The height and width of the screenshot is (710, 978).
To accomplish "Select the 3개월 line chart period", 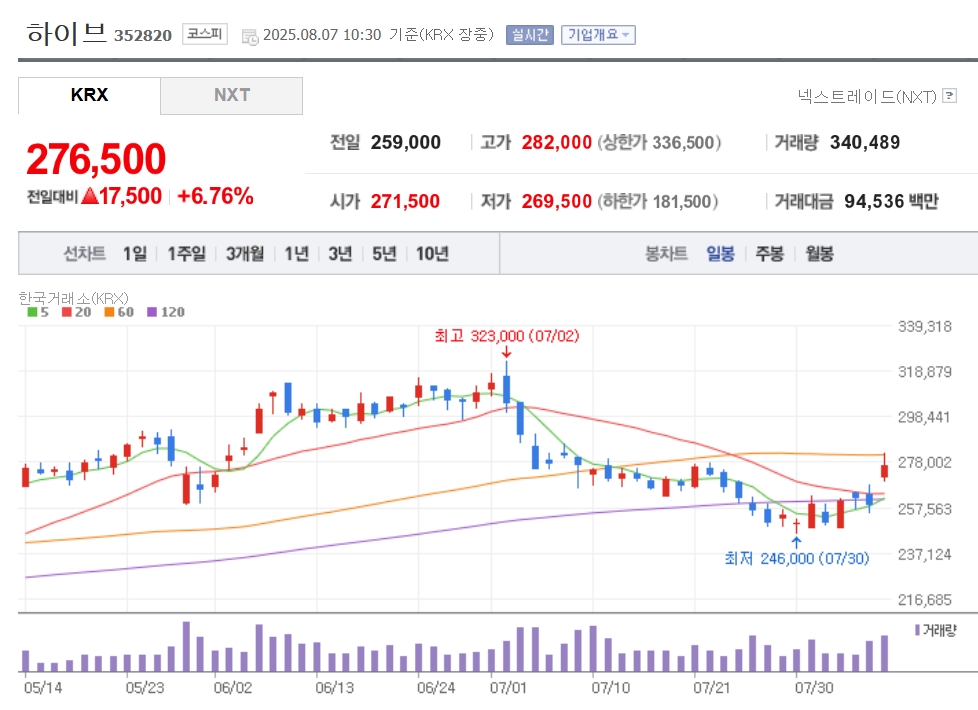I will coord(244,253).
